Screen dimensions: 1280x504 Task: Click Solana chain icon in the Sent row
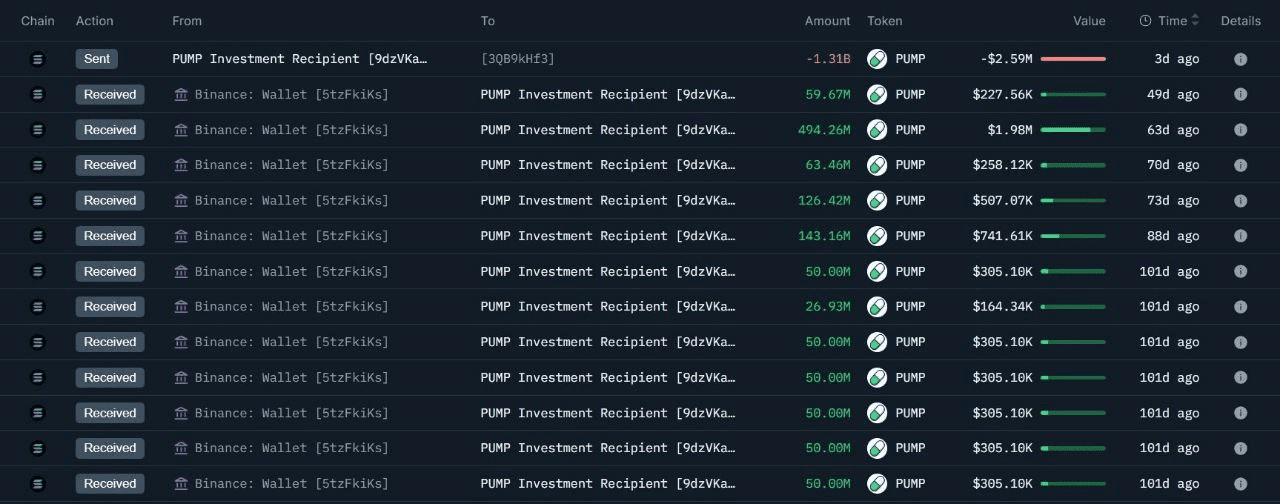(39, 59)
